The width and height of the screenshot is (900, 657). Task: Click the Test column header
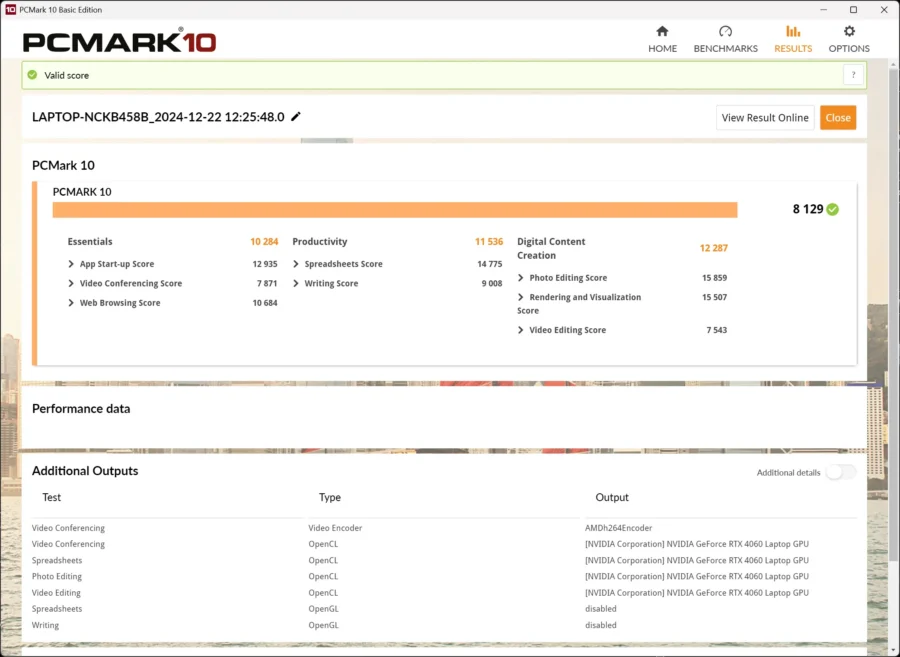(52, 497)
